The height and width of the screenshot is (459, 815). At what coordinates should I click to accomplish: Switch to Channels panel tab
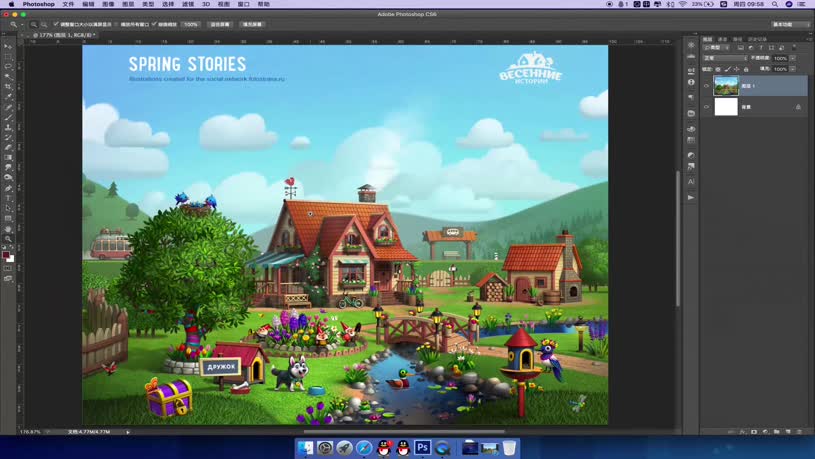pos(722,40)
